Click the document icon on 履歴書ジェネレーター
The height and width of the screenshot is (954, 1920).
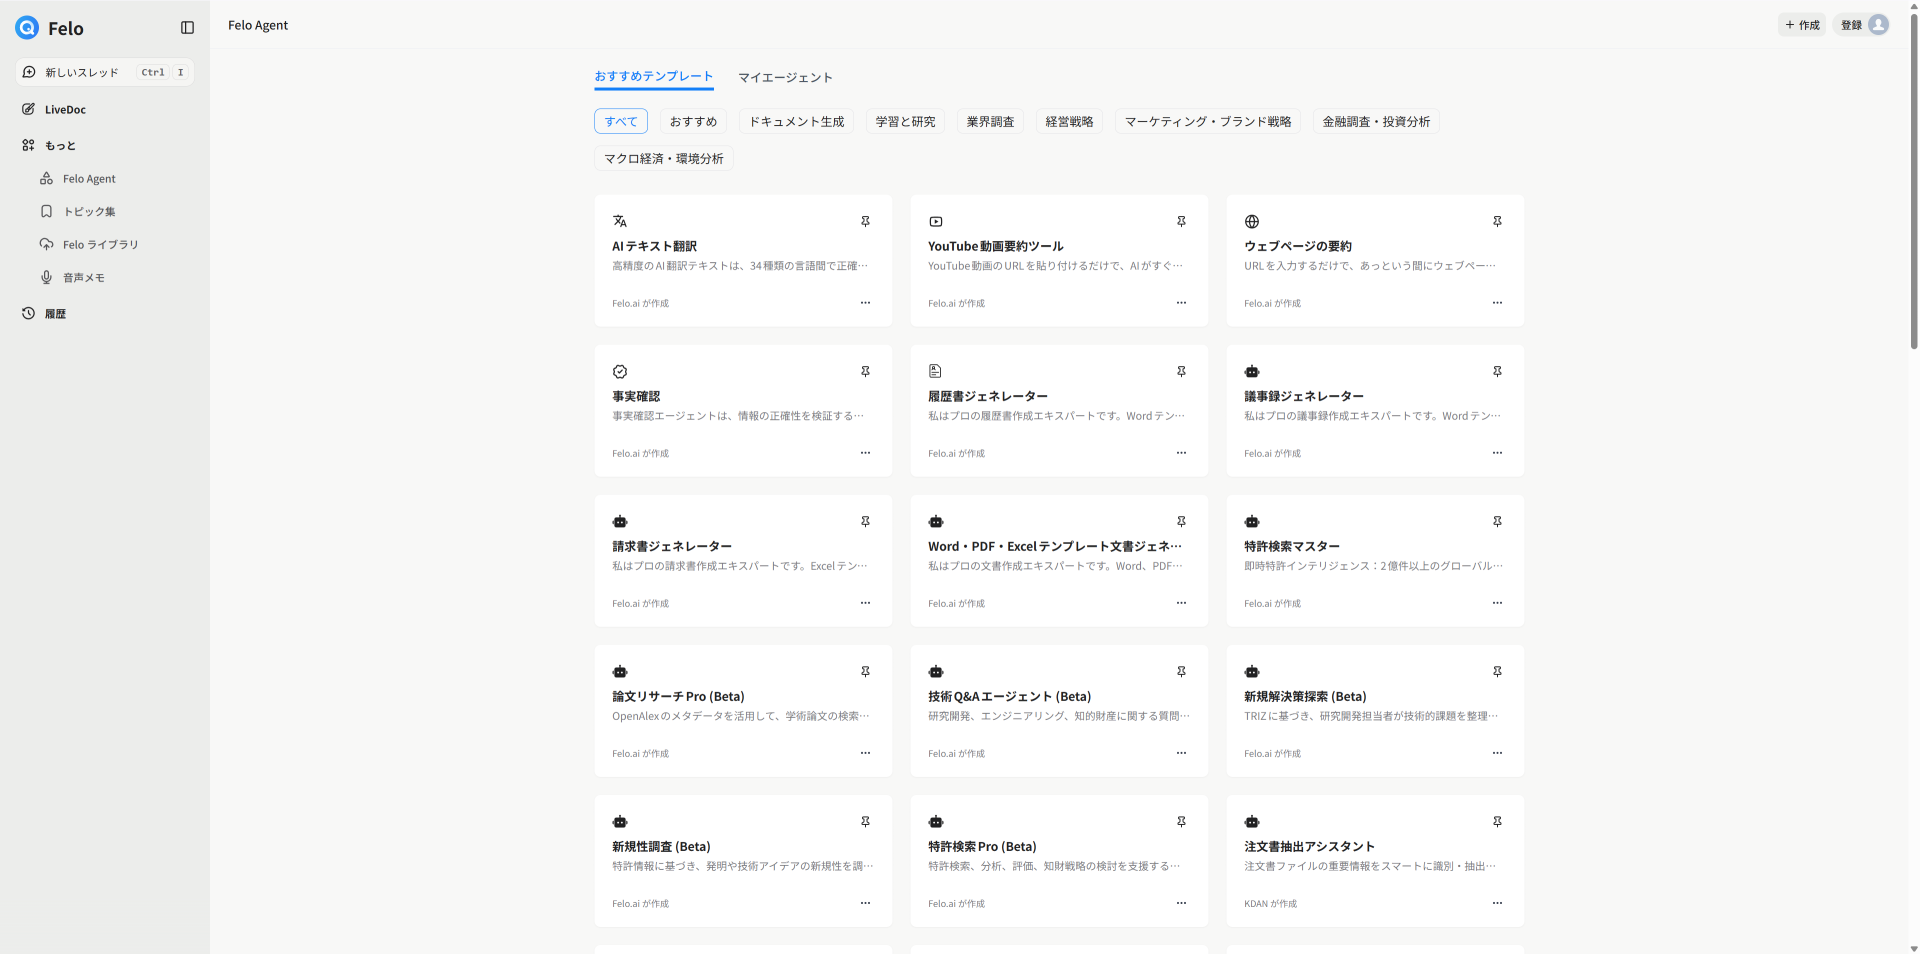pos(936,372)
